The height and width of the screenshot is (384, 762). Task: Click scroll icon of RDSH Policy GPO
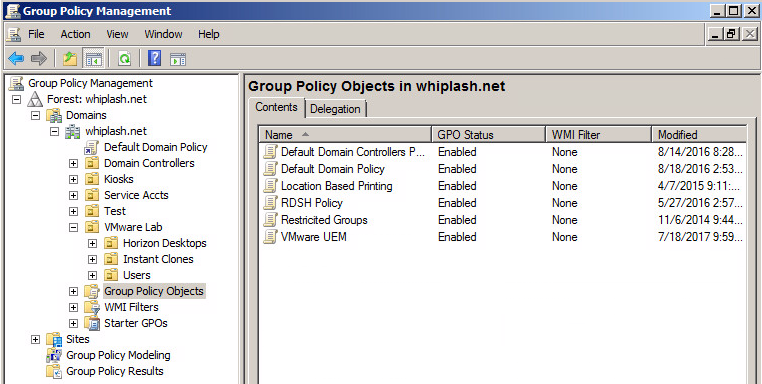[270, 203]
